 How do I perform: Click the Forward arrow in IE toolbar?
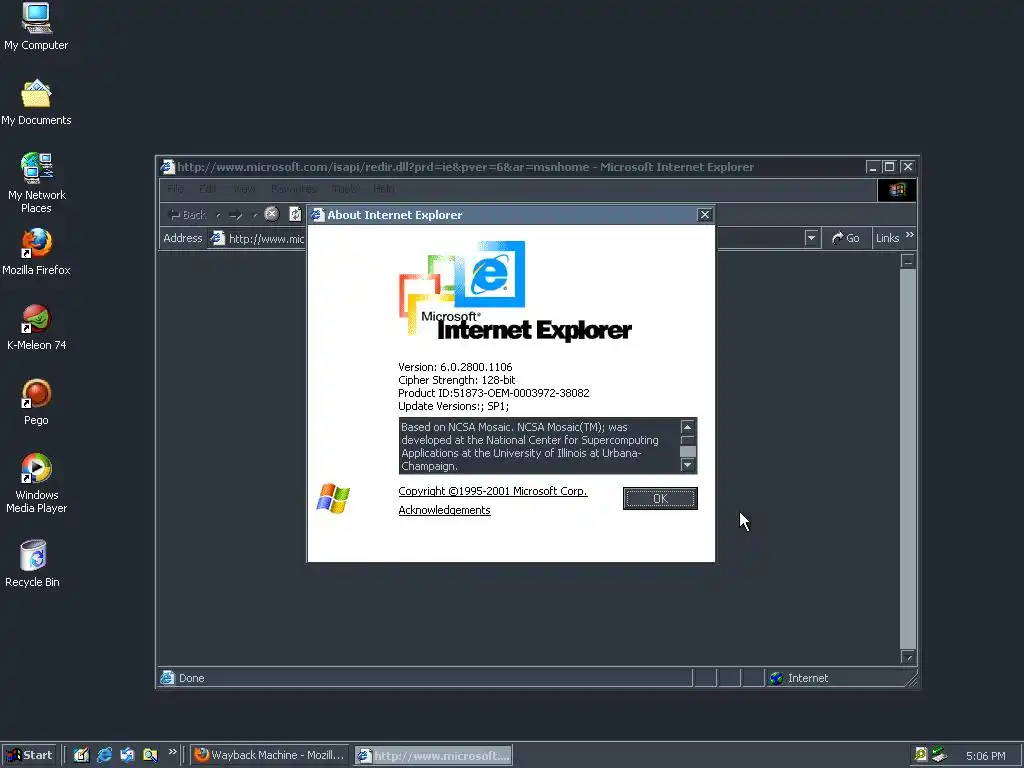pos(236,214)
